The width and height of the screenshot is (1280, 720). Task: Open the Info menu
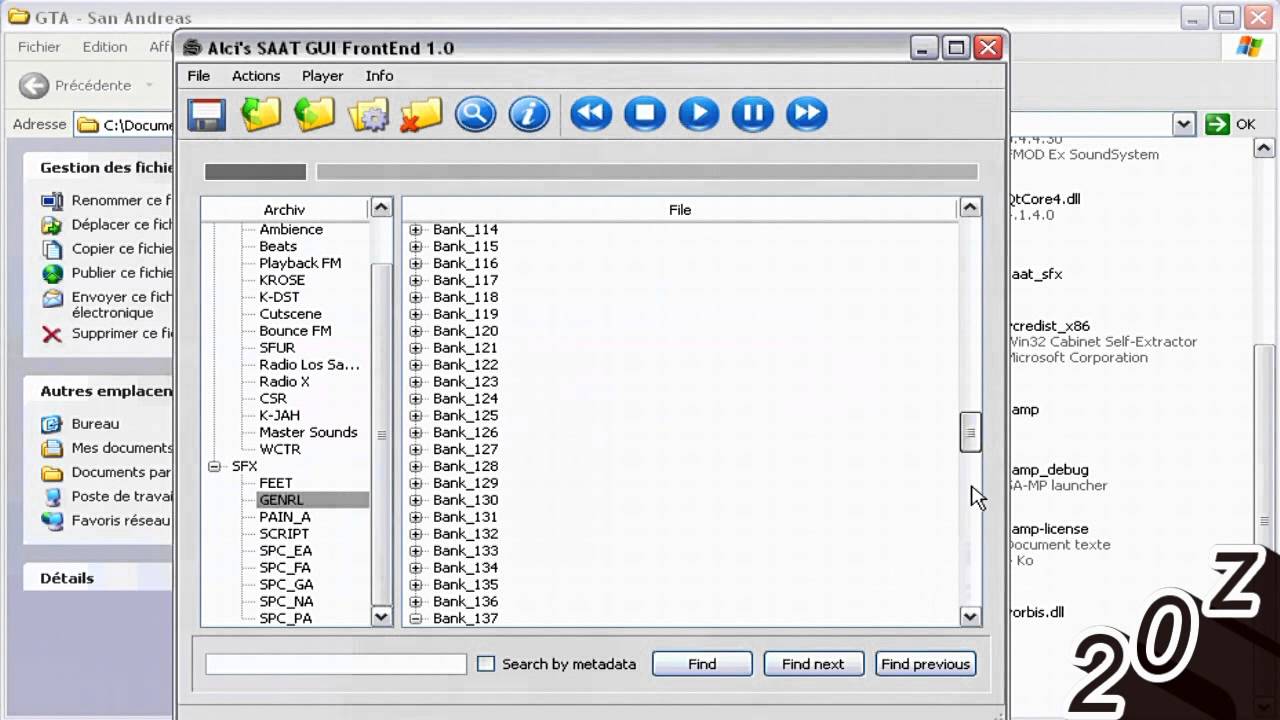(x=379, y=76)
